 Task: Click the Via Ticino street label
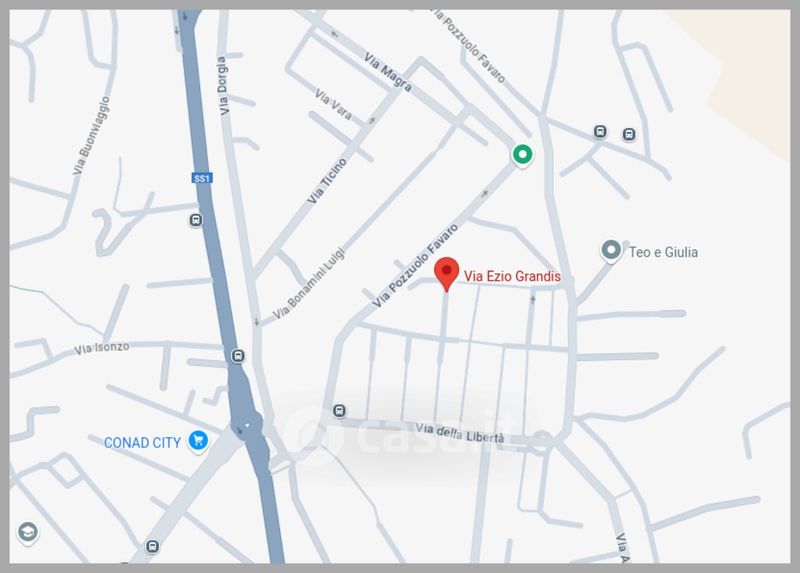327,181
